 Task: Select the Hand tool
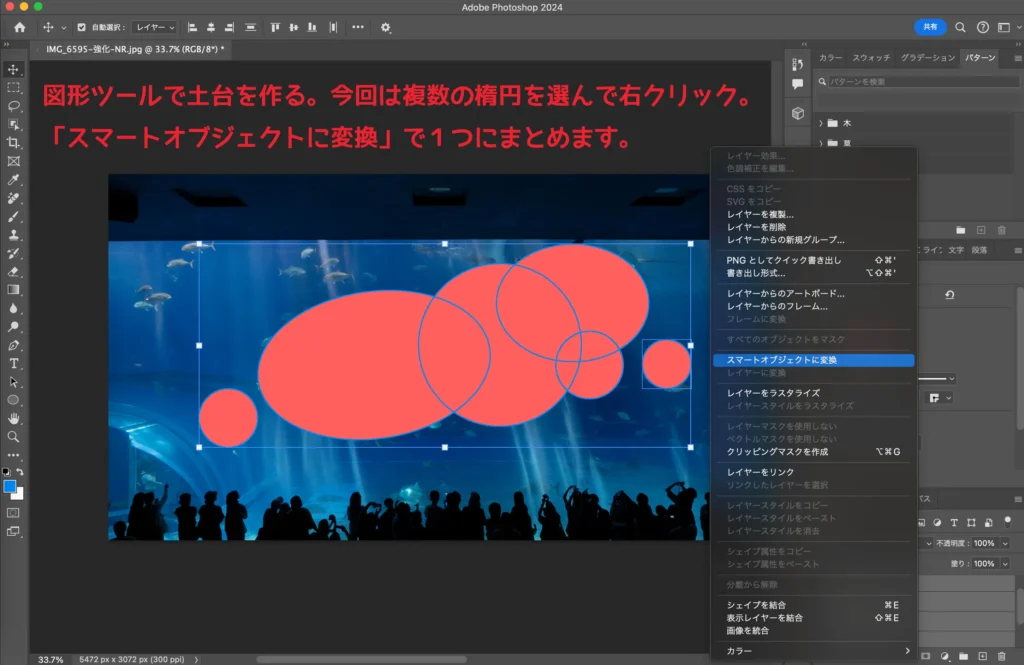coord(14,418)
